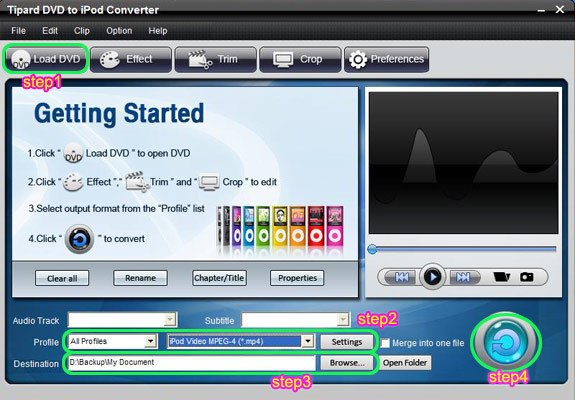
Task: Click the Crop monitor icon in step 2
Action: [x=209, y=182]
